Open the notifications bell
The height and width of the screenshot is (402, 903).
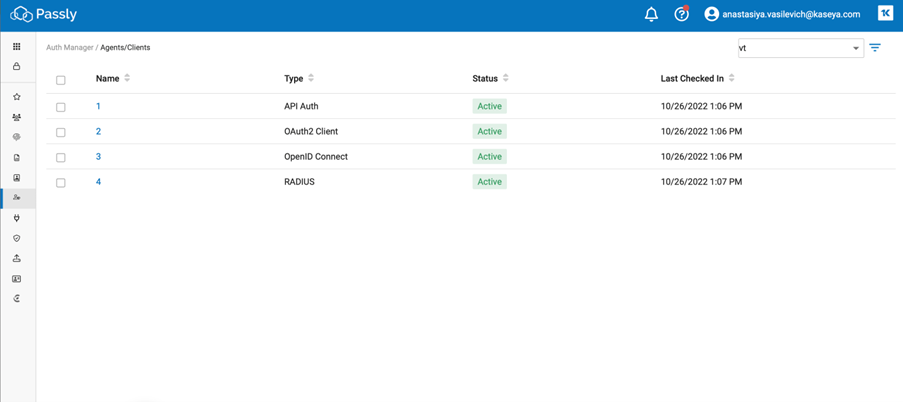(651, 14)
